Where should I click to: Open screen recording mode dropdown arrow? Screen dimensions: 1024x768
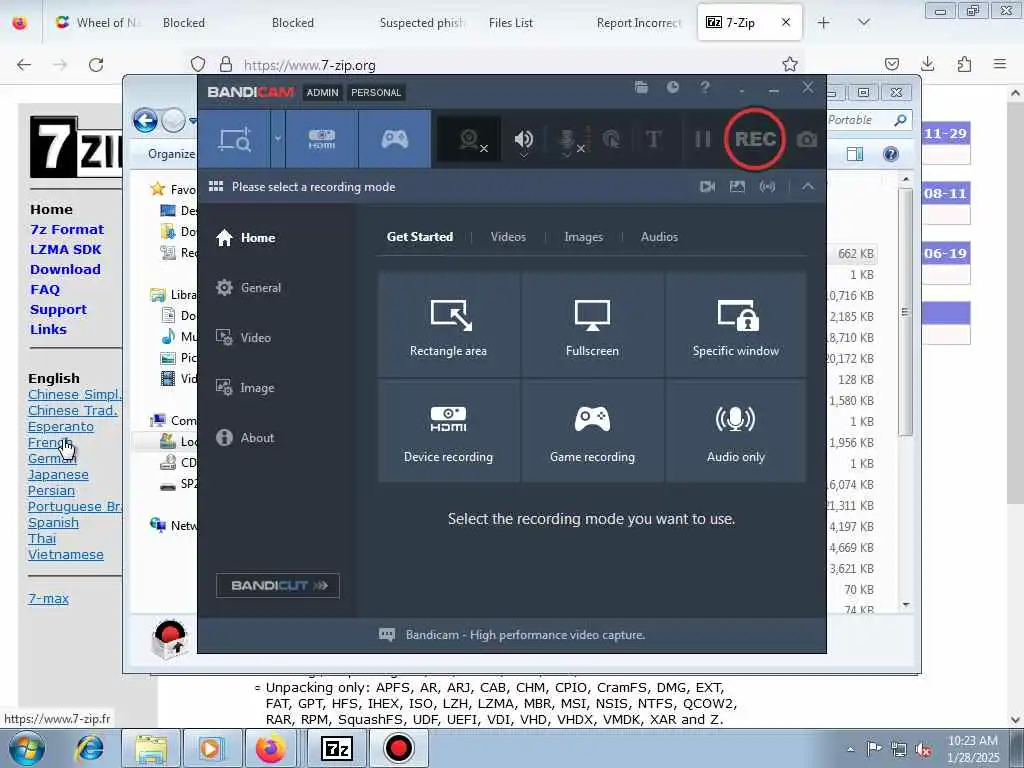click(x=278, y=139)
